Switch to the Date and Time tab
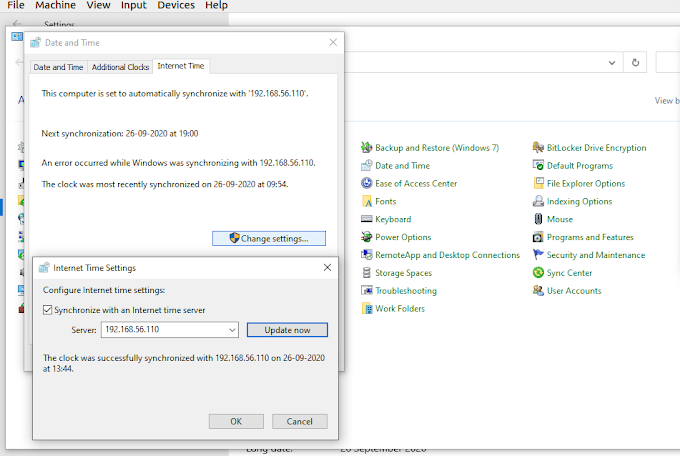680x456 pixels. coord(58,67)
